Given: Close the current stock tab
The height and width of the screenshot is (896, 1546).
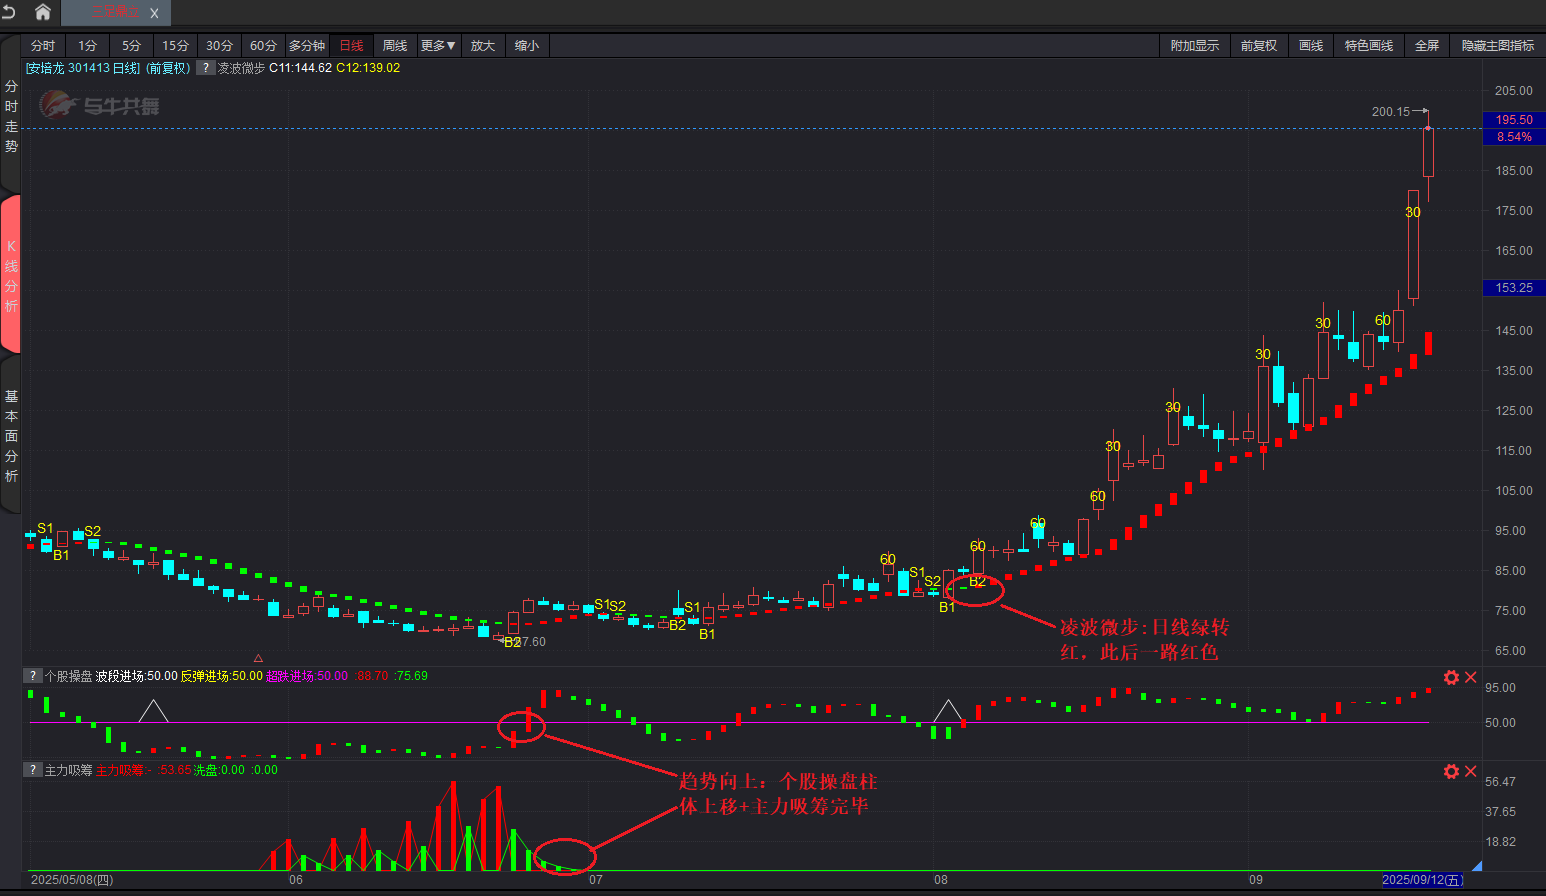Looking at the screenshot, I should tap(155, 13).
